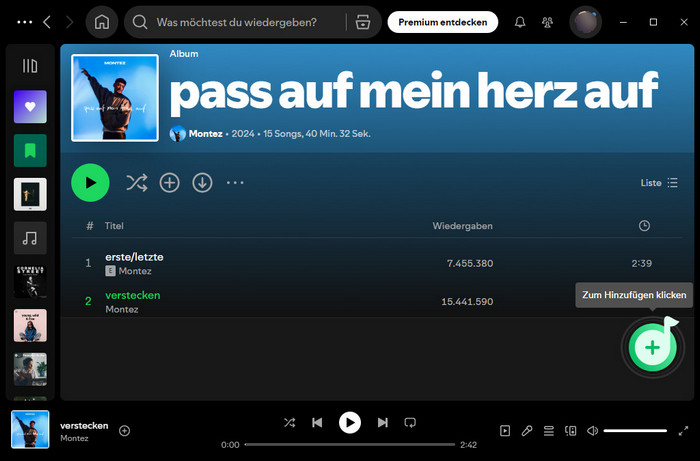The width and height of the screenshot is (700, 461).
Task: Seek within the playback progress bar
Action: click(x=350, y=444)
